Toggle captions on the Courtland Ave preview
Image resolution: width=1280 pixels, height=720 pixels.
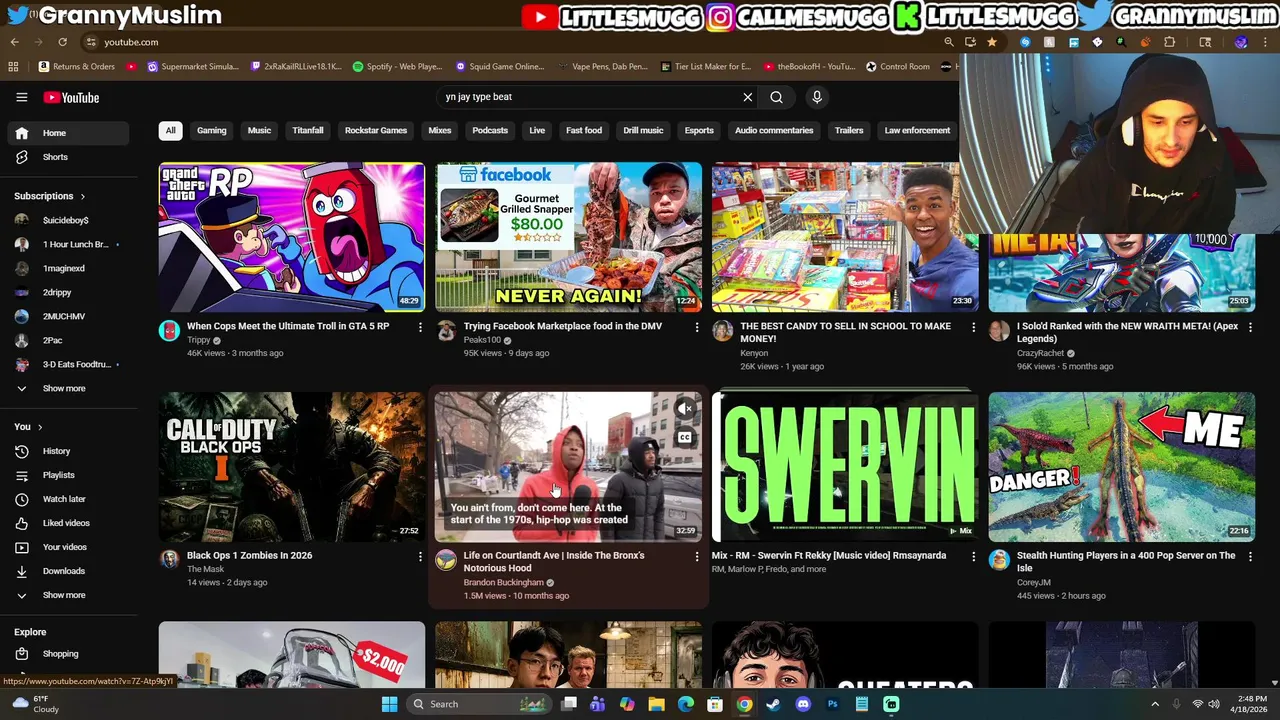pos(685,437)
